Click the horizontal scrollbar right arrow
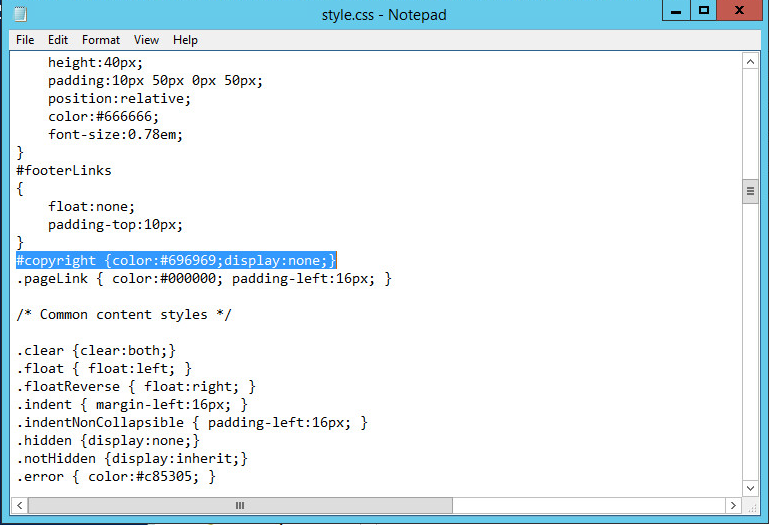This screenshot has height=525, width=769. [x=733, y=505]
